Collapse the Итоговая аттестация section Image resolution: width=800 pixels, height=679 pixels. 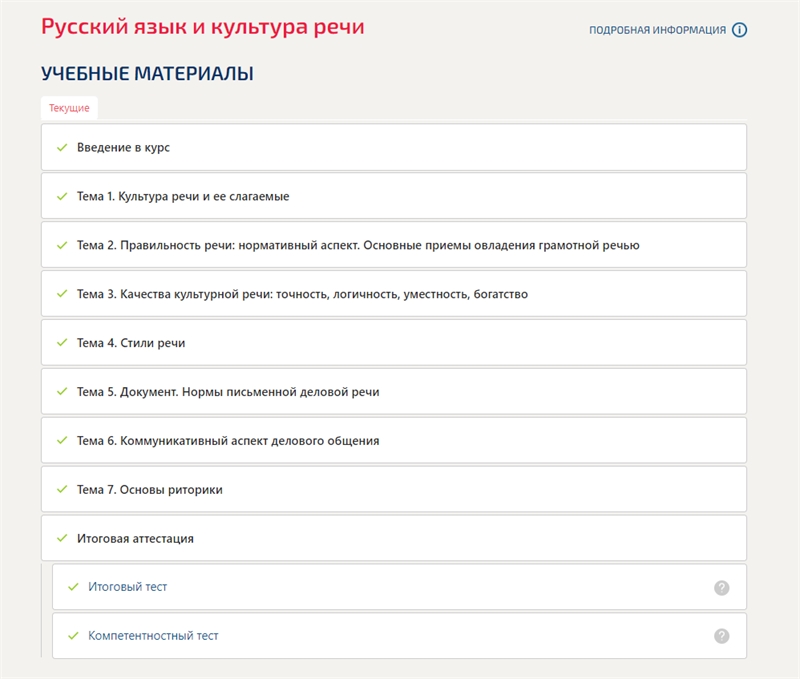point(393,539)
